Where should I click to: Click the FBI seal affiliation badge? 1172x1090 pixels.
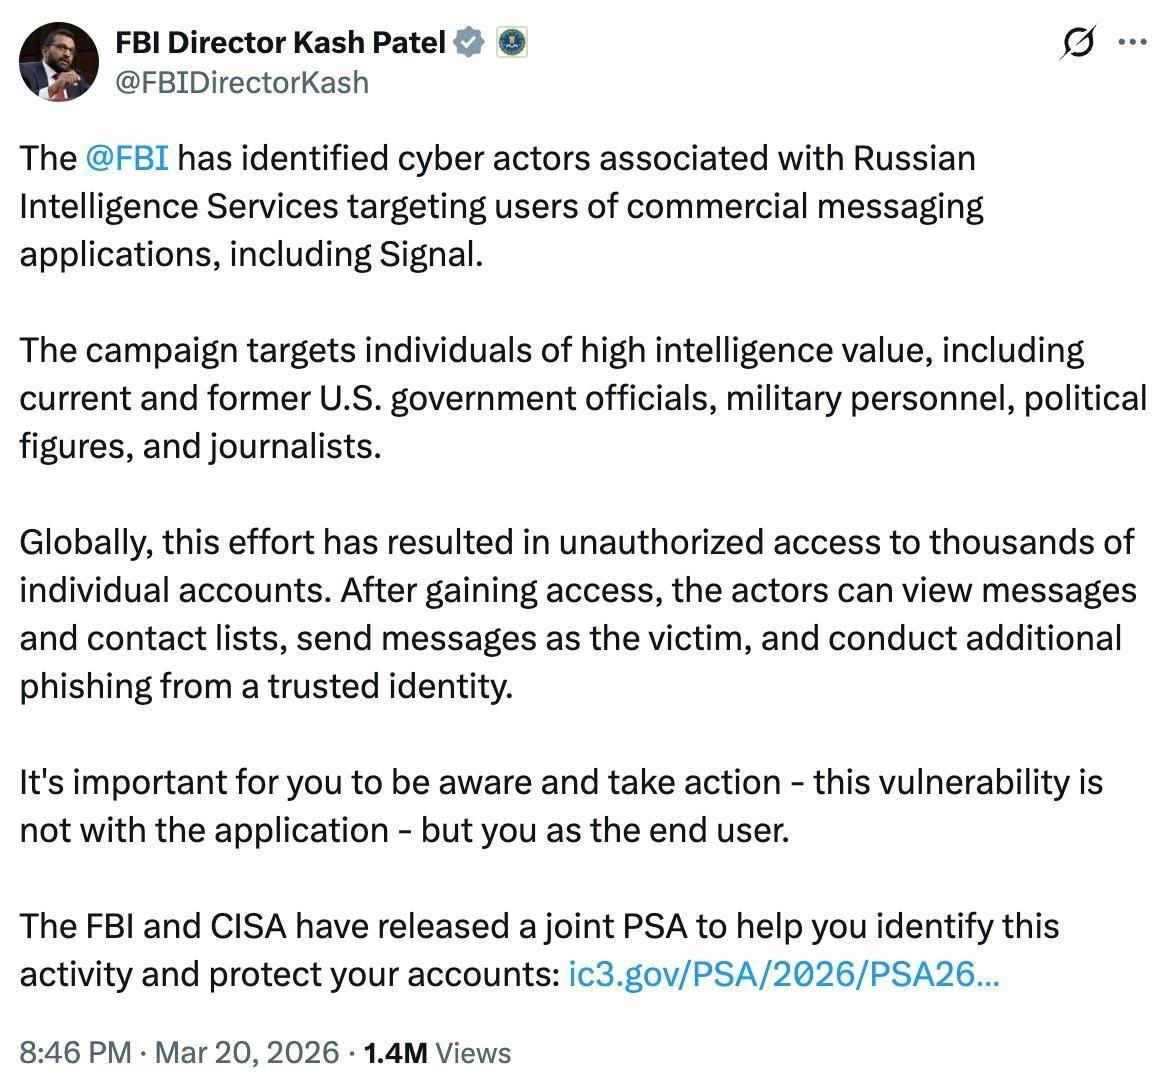512,42
